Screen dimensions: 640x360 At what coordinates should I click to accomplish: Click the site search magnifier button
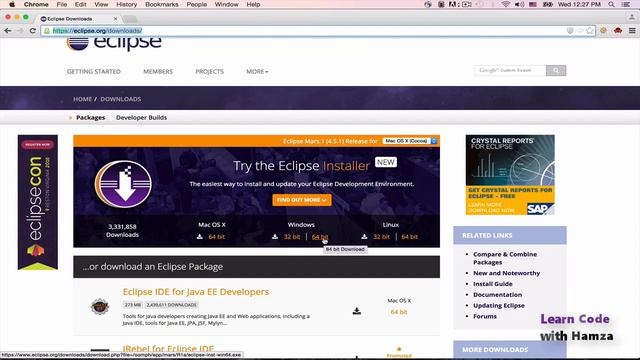click(x=556, y=71)
